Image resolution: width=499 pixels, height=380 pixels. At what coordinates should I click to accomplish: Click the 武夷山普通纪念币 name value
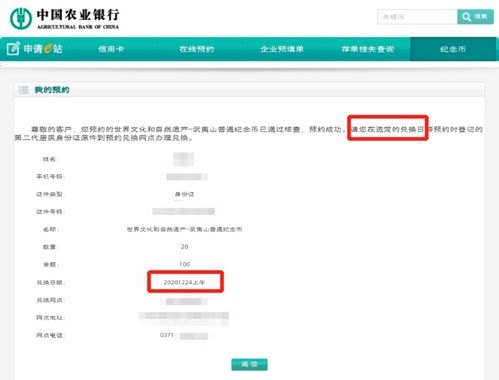click(x=184, y=229)
